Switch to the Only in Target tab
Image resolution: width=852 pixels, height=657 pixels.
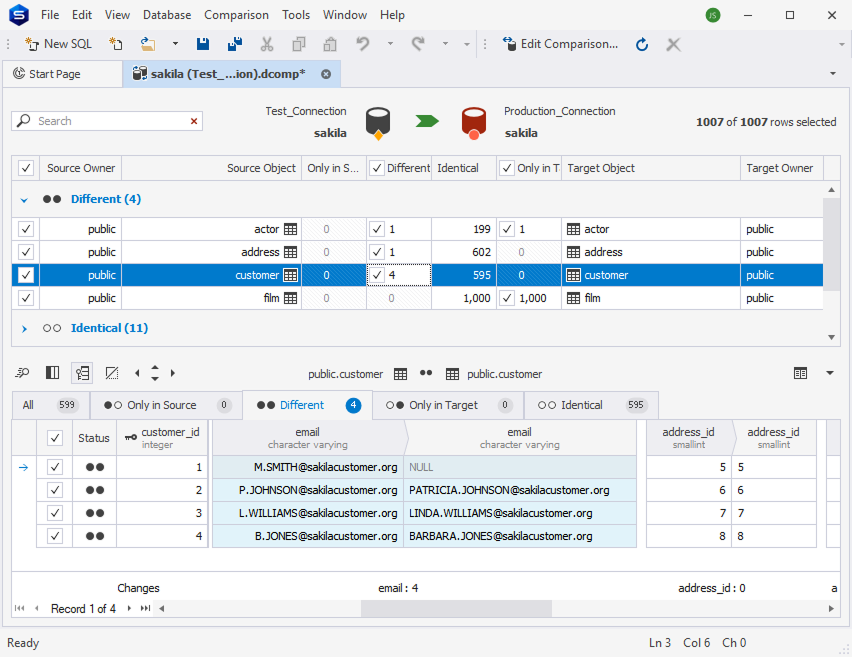point(444,405)
